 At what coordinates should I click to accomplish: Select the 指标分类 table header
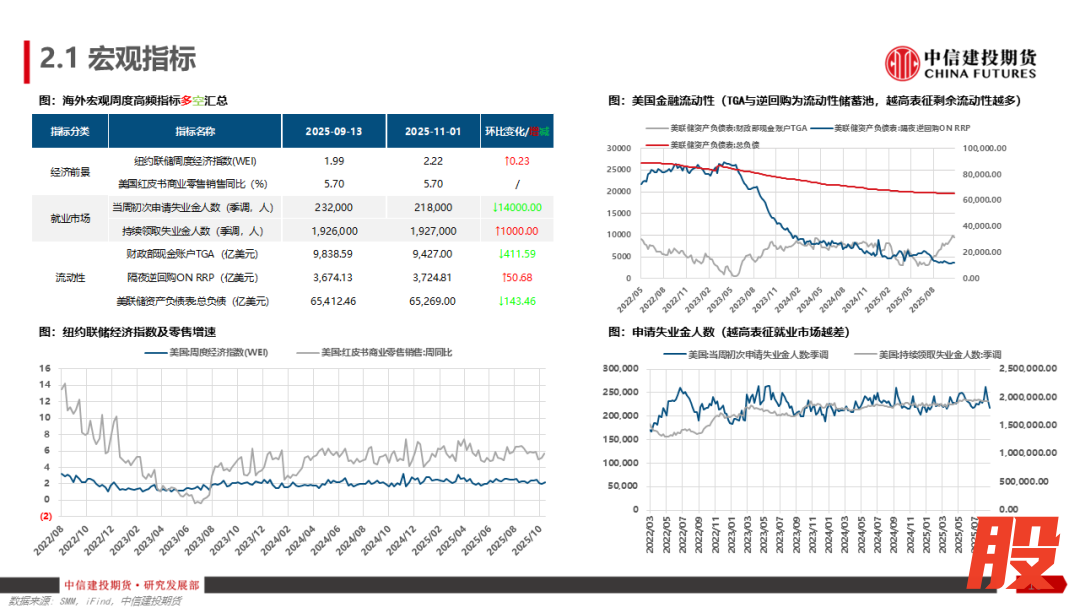click(70, 132)
